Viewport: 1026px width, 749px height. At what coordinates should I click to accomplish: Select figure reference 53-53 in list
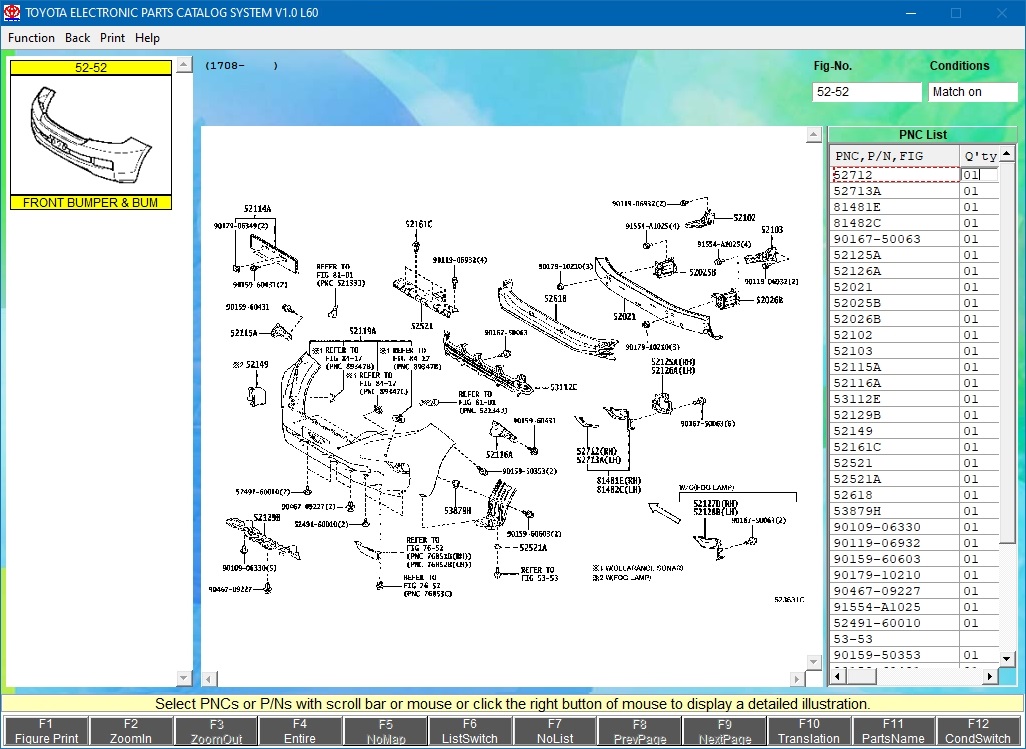coord(895,639)
